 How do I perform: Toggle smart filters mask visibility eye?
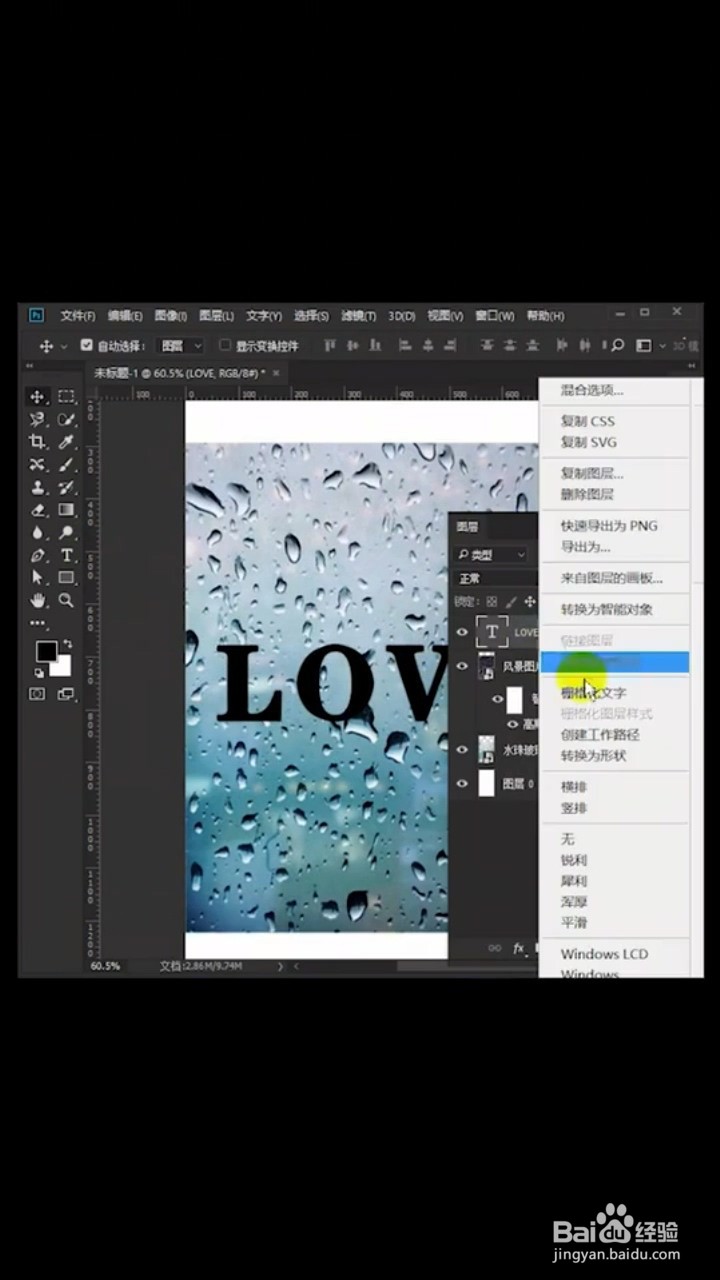(497, 699)
